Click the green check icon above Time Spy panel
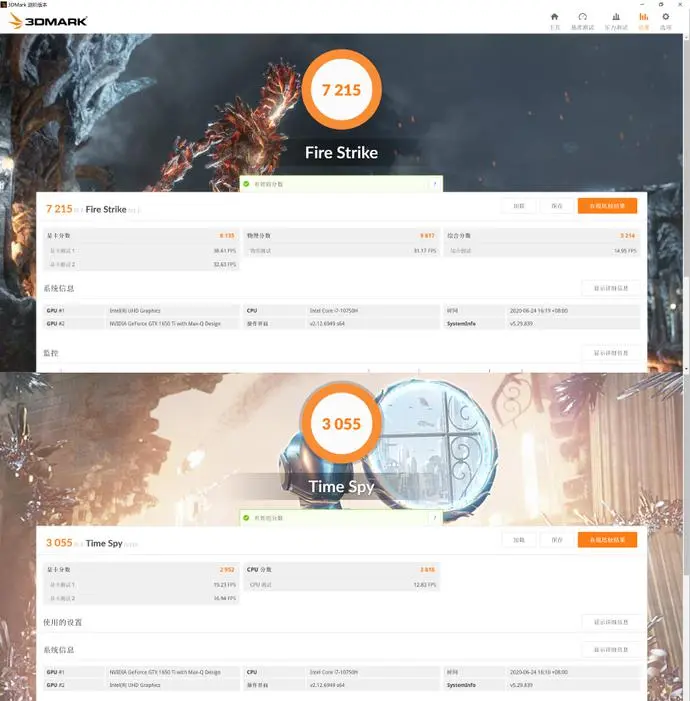 246,518
